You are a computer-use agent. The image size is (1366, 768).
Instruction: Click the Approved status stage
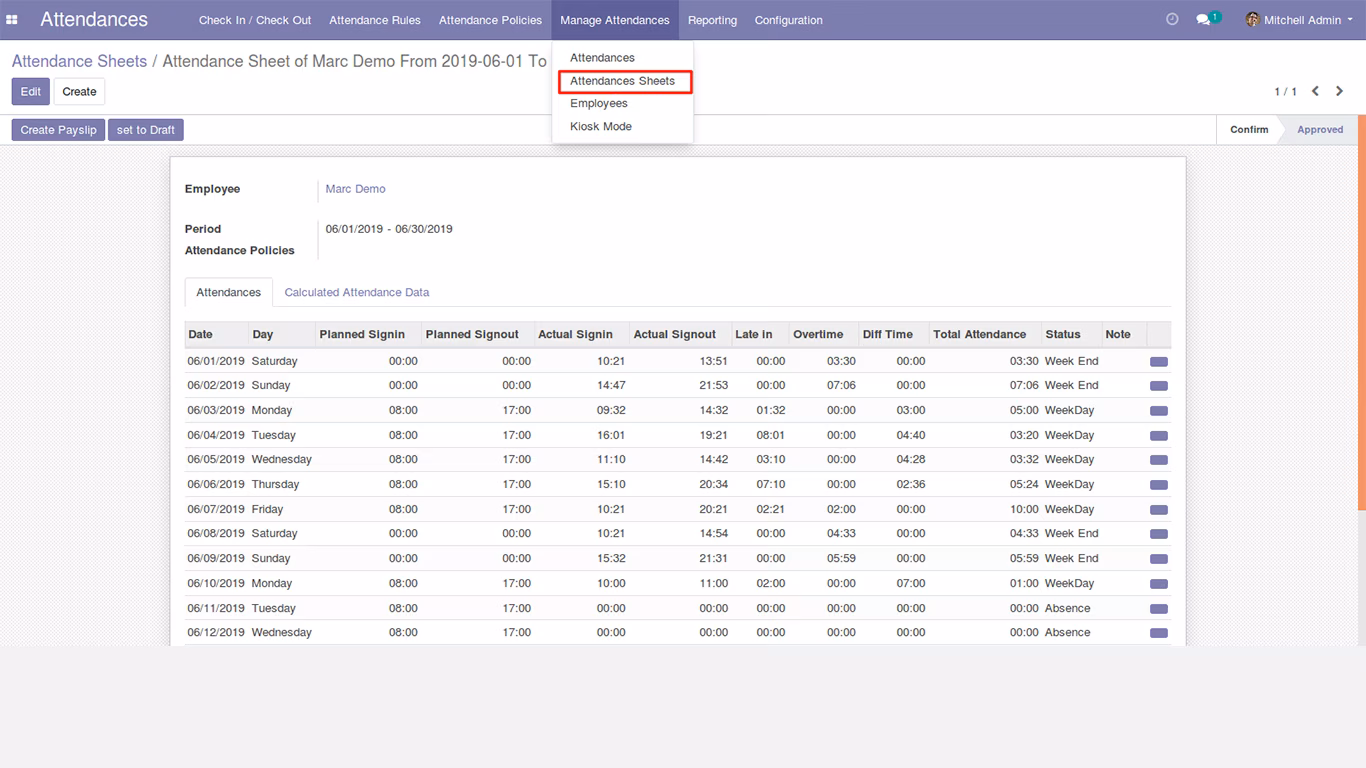1320,130
